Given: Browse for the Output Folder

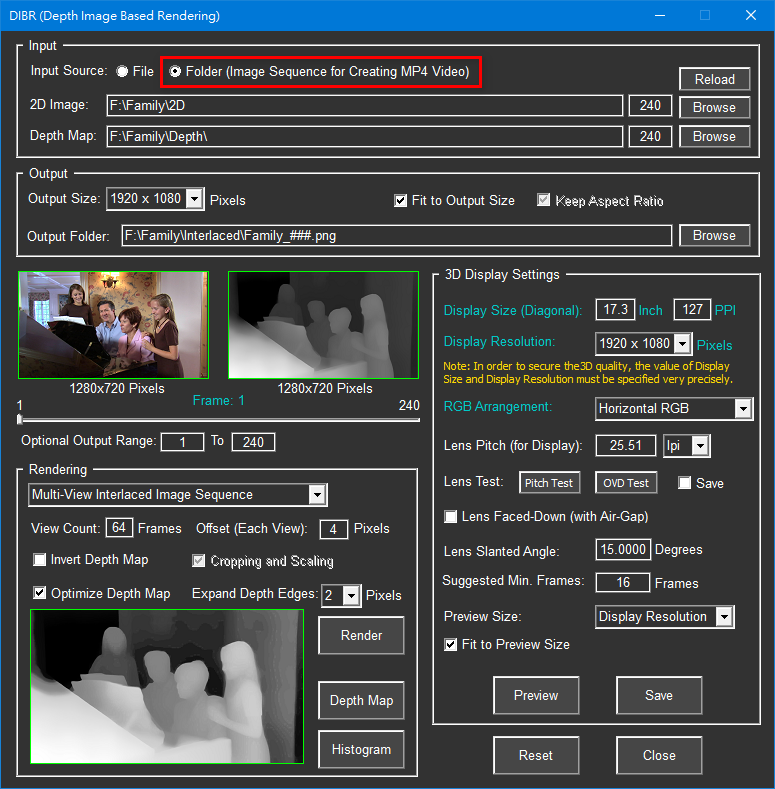Looking at the screenshot, I should (x=715, y=235).
